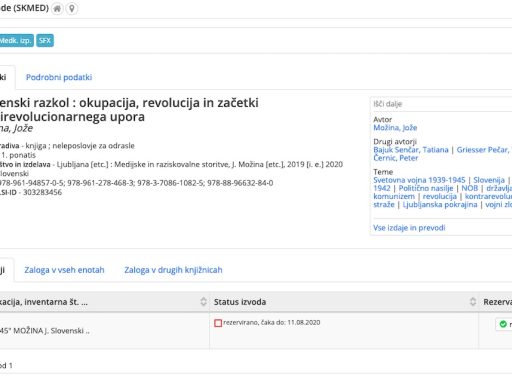The width and height of the screenshot is (512, 384).
Task: Open topic link komunizem
Action: click(x=394, y=196)
